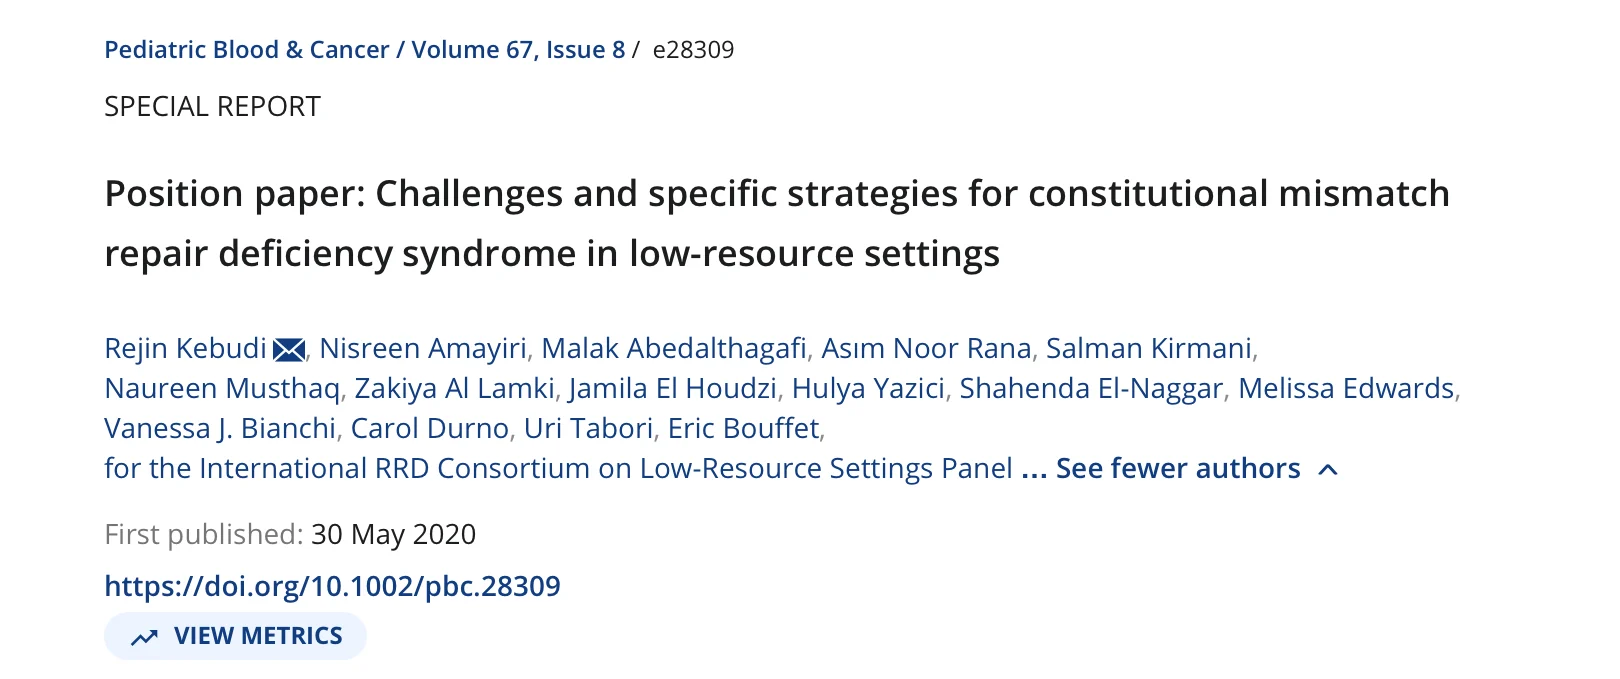Select author Nisreen Amayiri

(x=422, y=348)
